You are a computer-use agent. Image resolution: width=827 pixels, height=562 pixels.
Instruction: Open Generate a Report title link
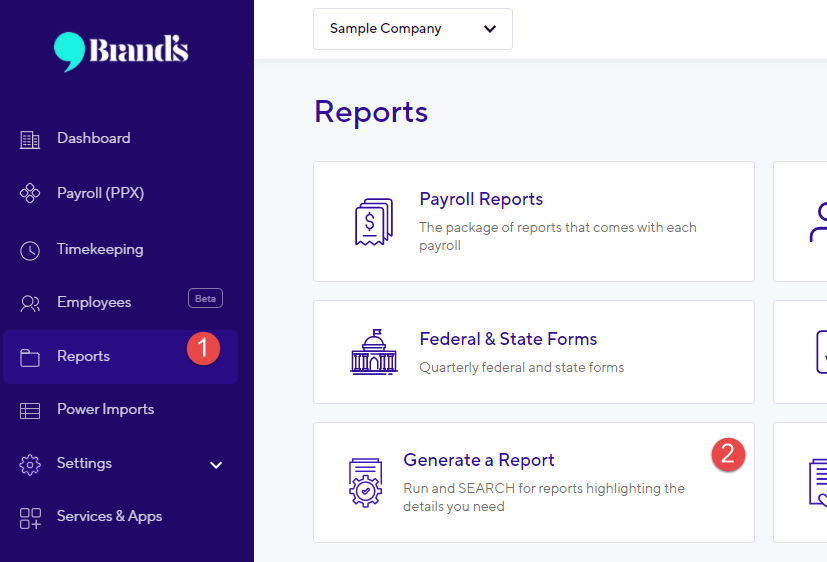pos(478,460)
